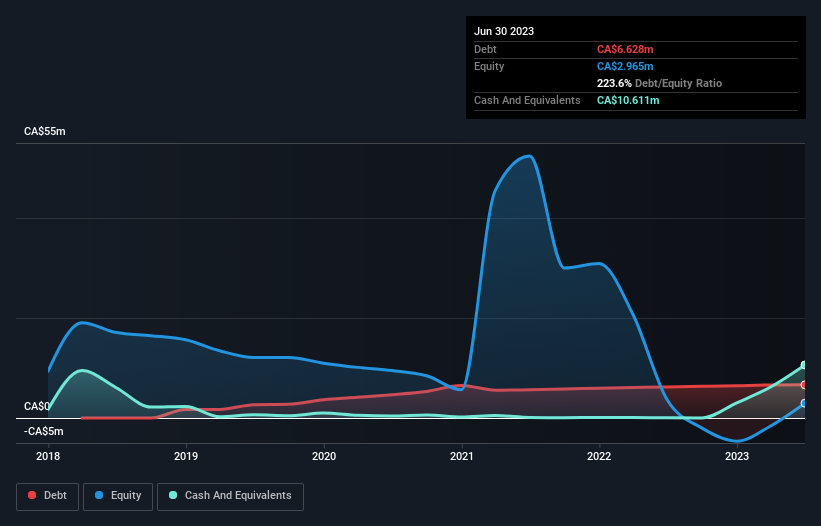This screenshot has width=821, height=526.
Task: Click the -CA$5m y-axis label
Action: pyautogui.click(x=43, y=431)
